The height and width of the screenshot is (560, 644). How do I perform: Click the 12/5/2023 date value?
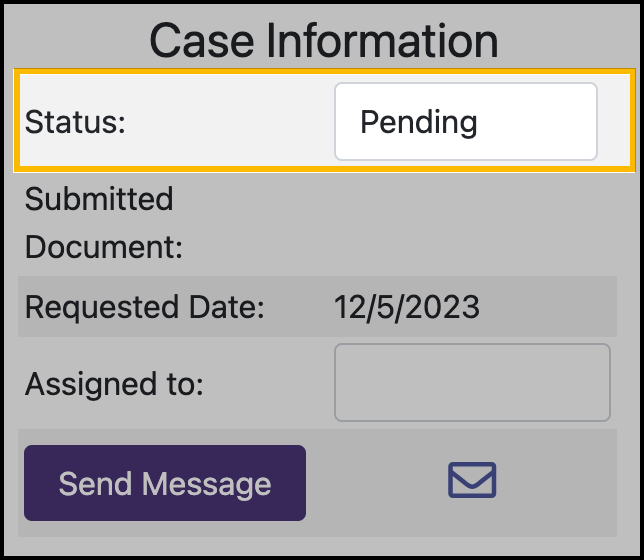(x=406, y=307)
